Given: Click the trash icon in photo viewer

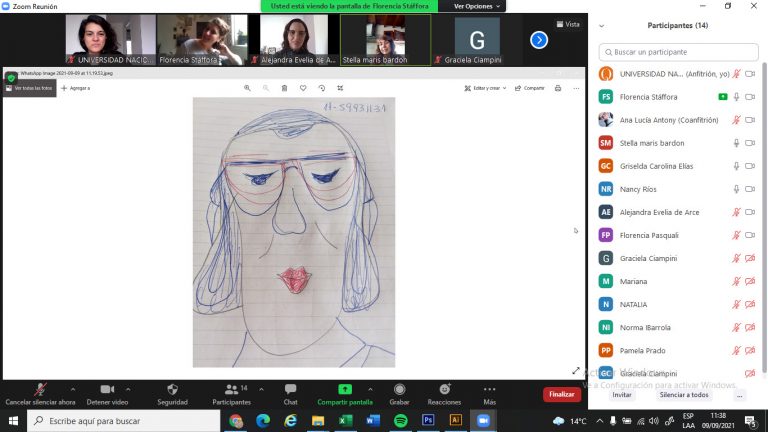Looking at the screenshot, I should tap(284, 88).
